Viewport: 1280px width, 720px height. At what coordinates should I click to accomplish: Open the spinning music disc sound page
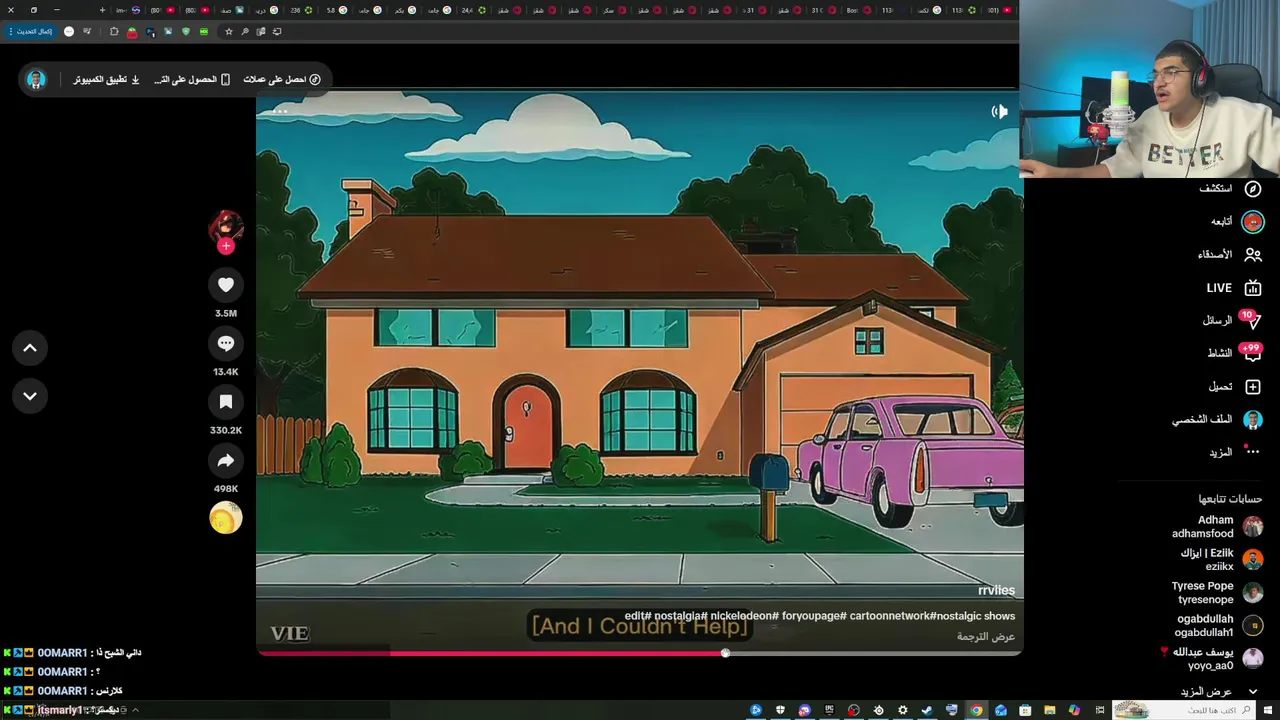(x=226, y=518)
